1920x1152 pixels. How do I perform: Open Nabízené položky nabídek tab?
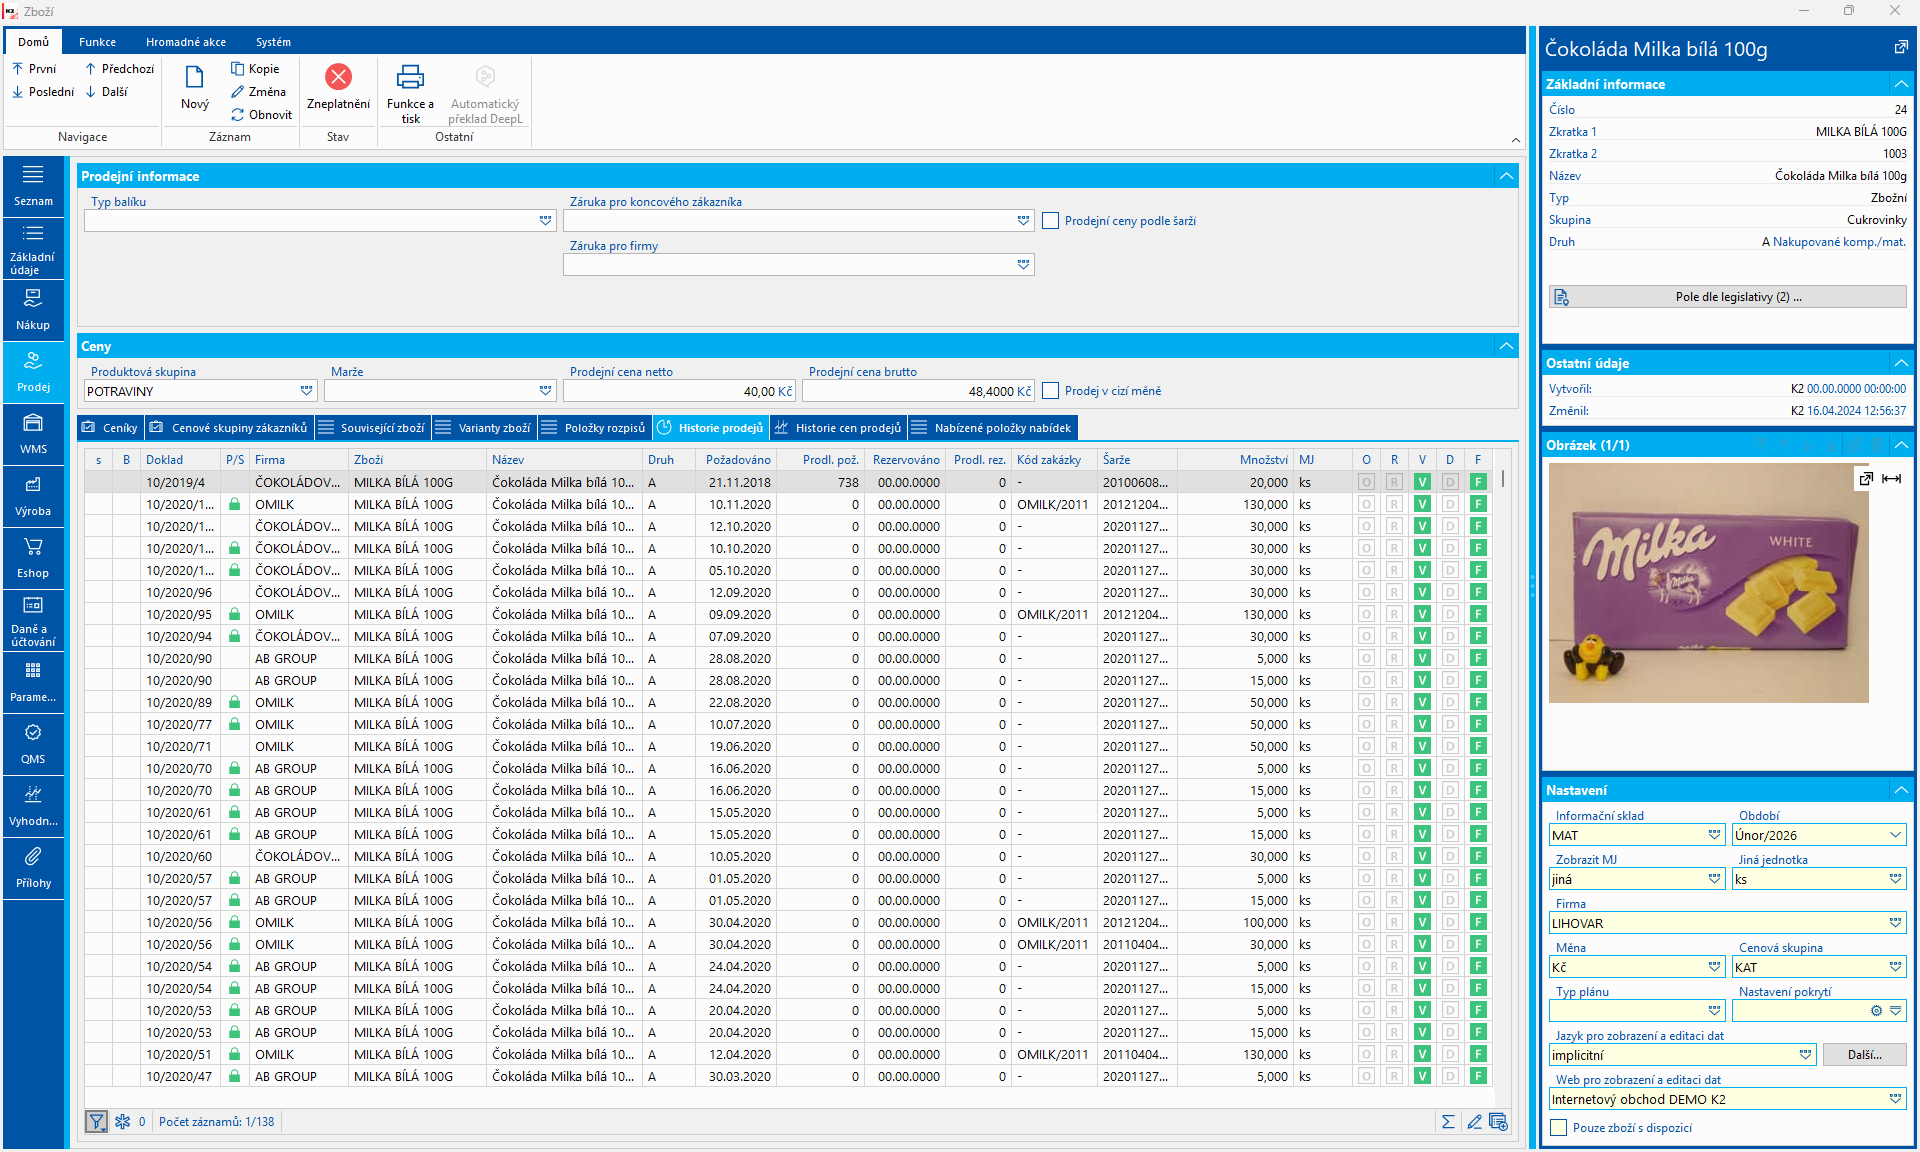pos(992,428)
